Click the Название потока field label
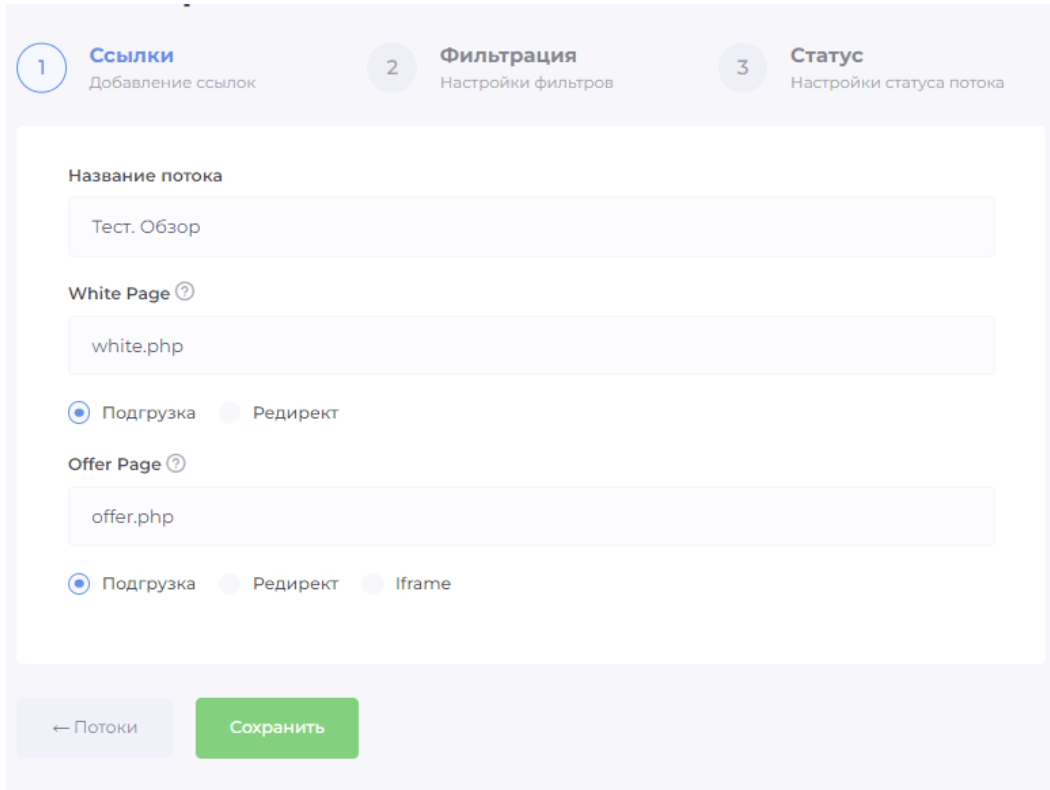Image resolution: width=1050 pixels, height=790 pixels. 145,176
